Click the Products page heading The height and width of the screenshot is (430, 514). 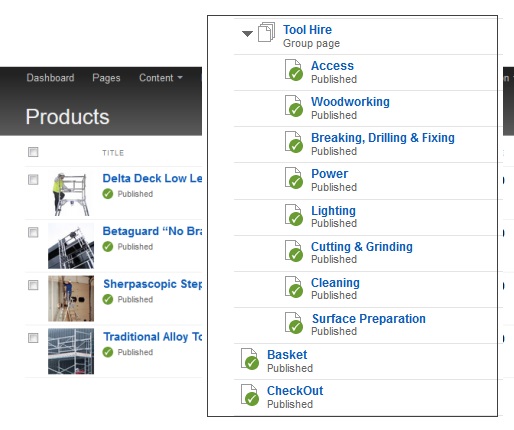[68, 117]
